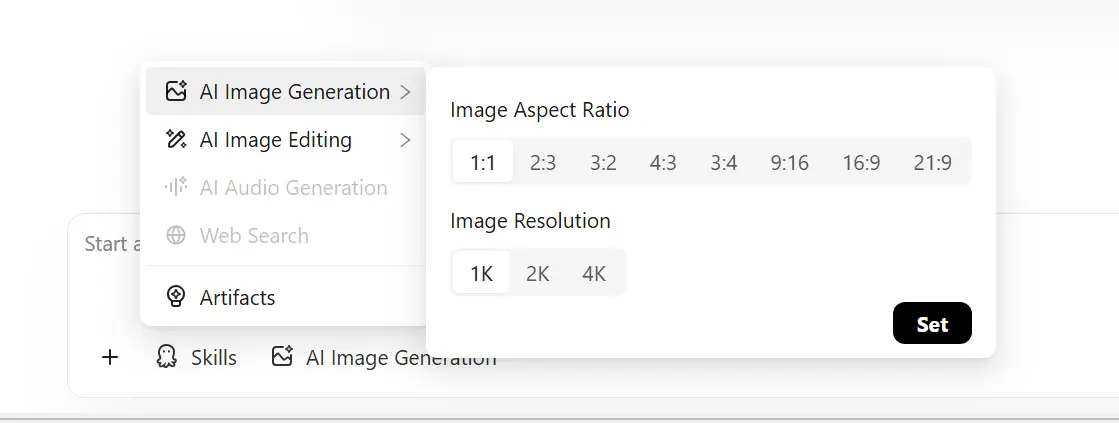Select the 1:1 aspect ratio

tap(483, 163)
